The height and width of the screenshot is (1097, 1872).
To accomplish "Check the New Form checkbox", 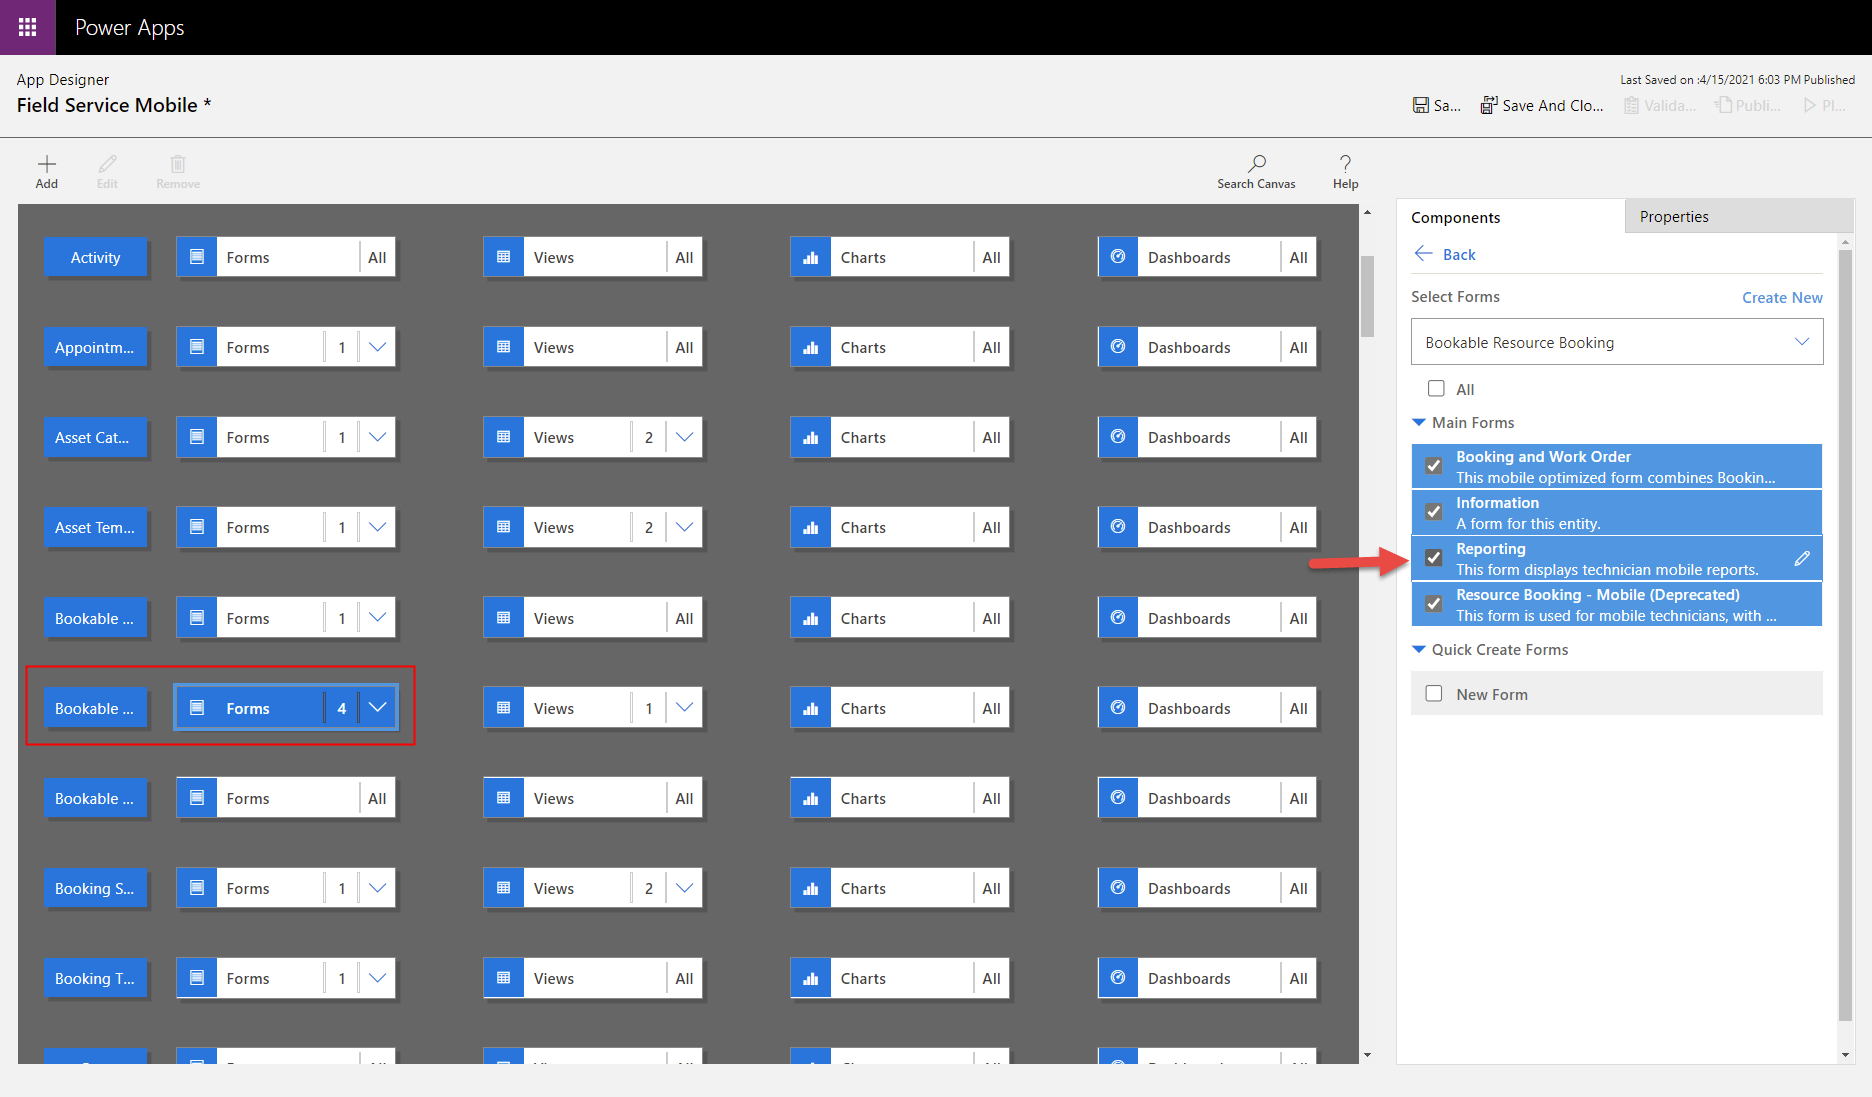I will point(1434,694).
